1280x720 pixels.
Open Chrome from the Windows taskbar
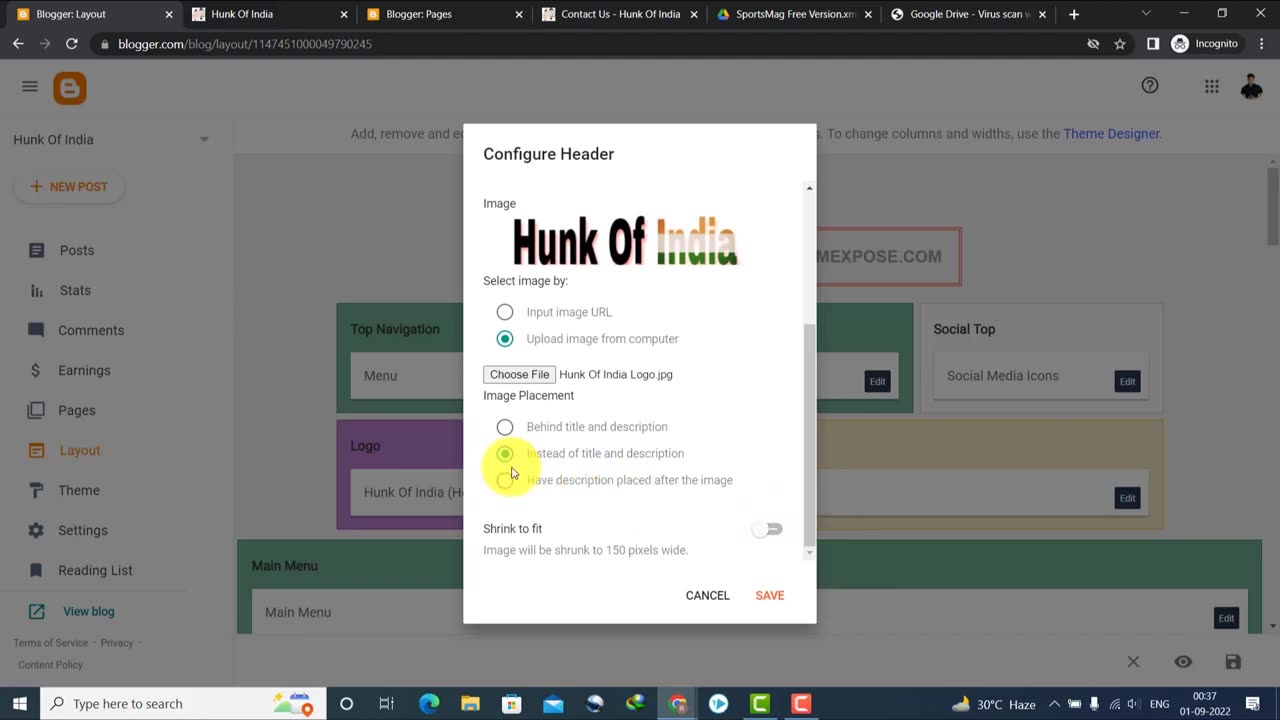click(677, 704)
